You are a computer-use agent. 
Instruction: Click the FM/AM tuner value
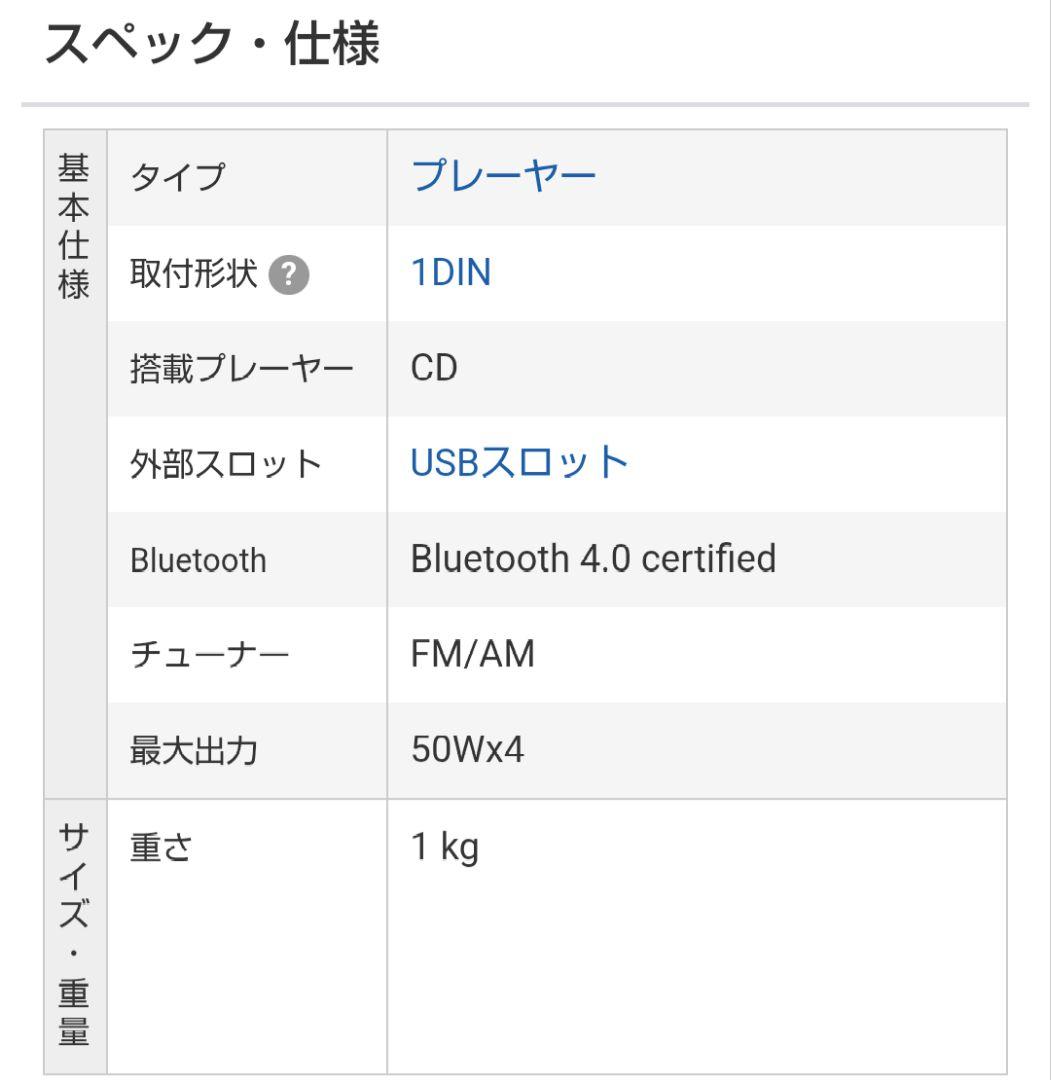coord(473,654)
